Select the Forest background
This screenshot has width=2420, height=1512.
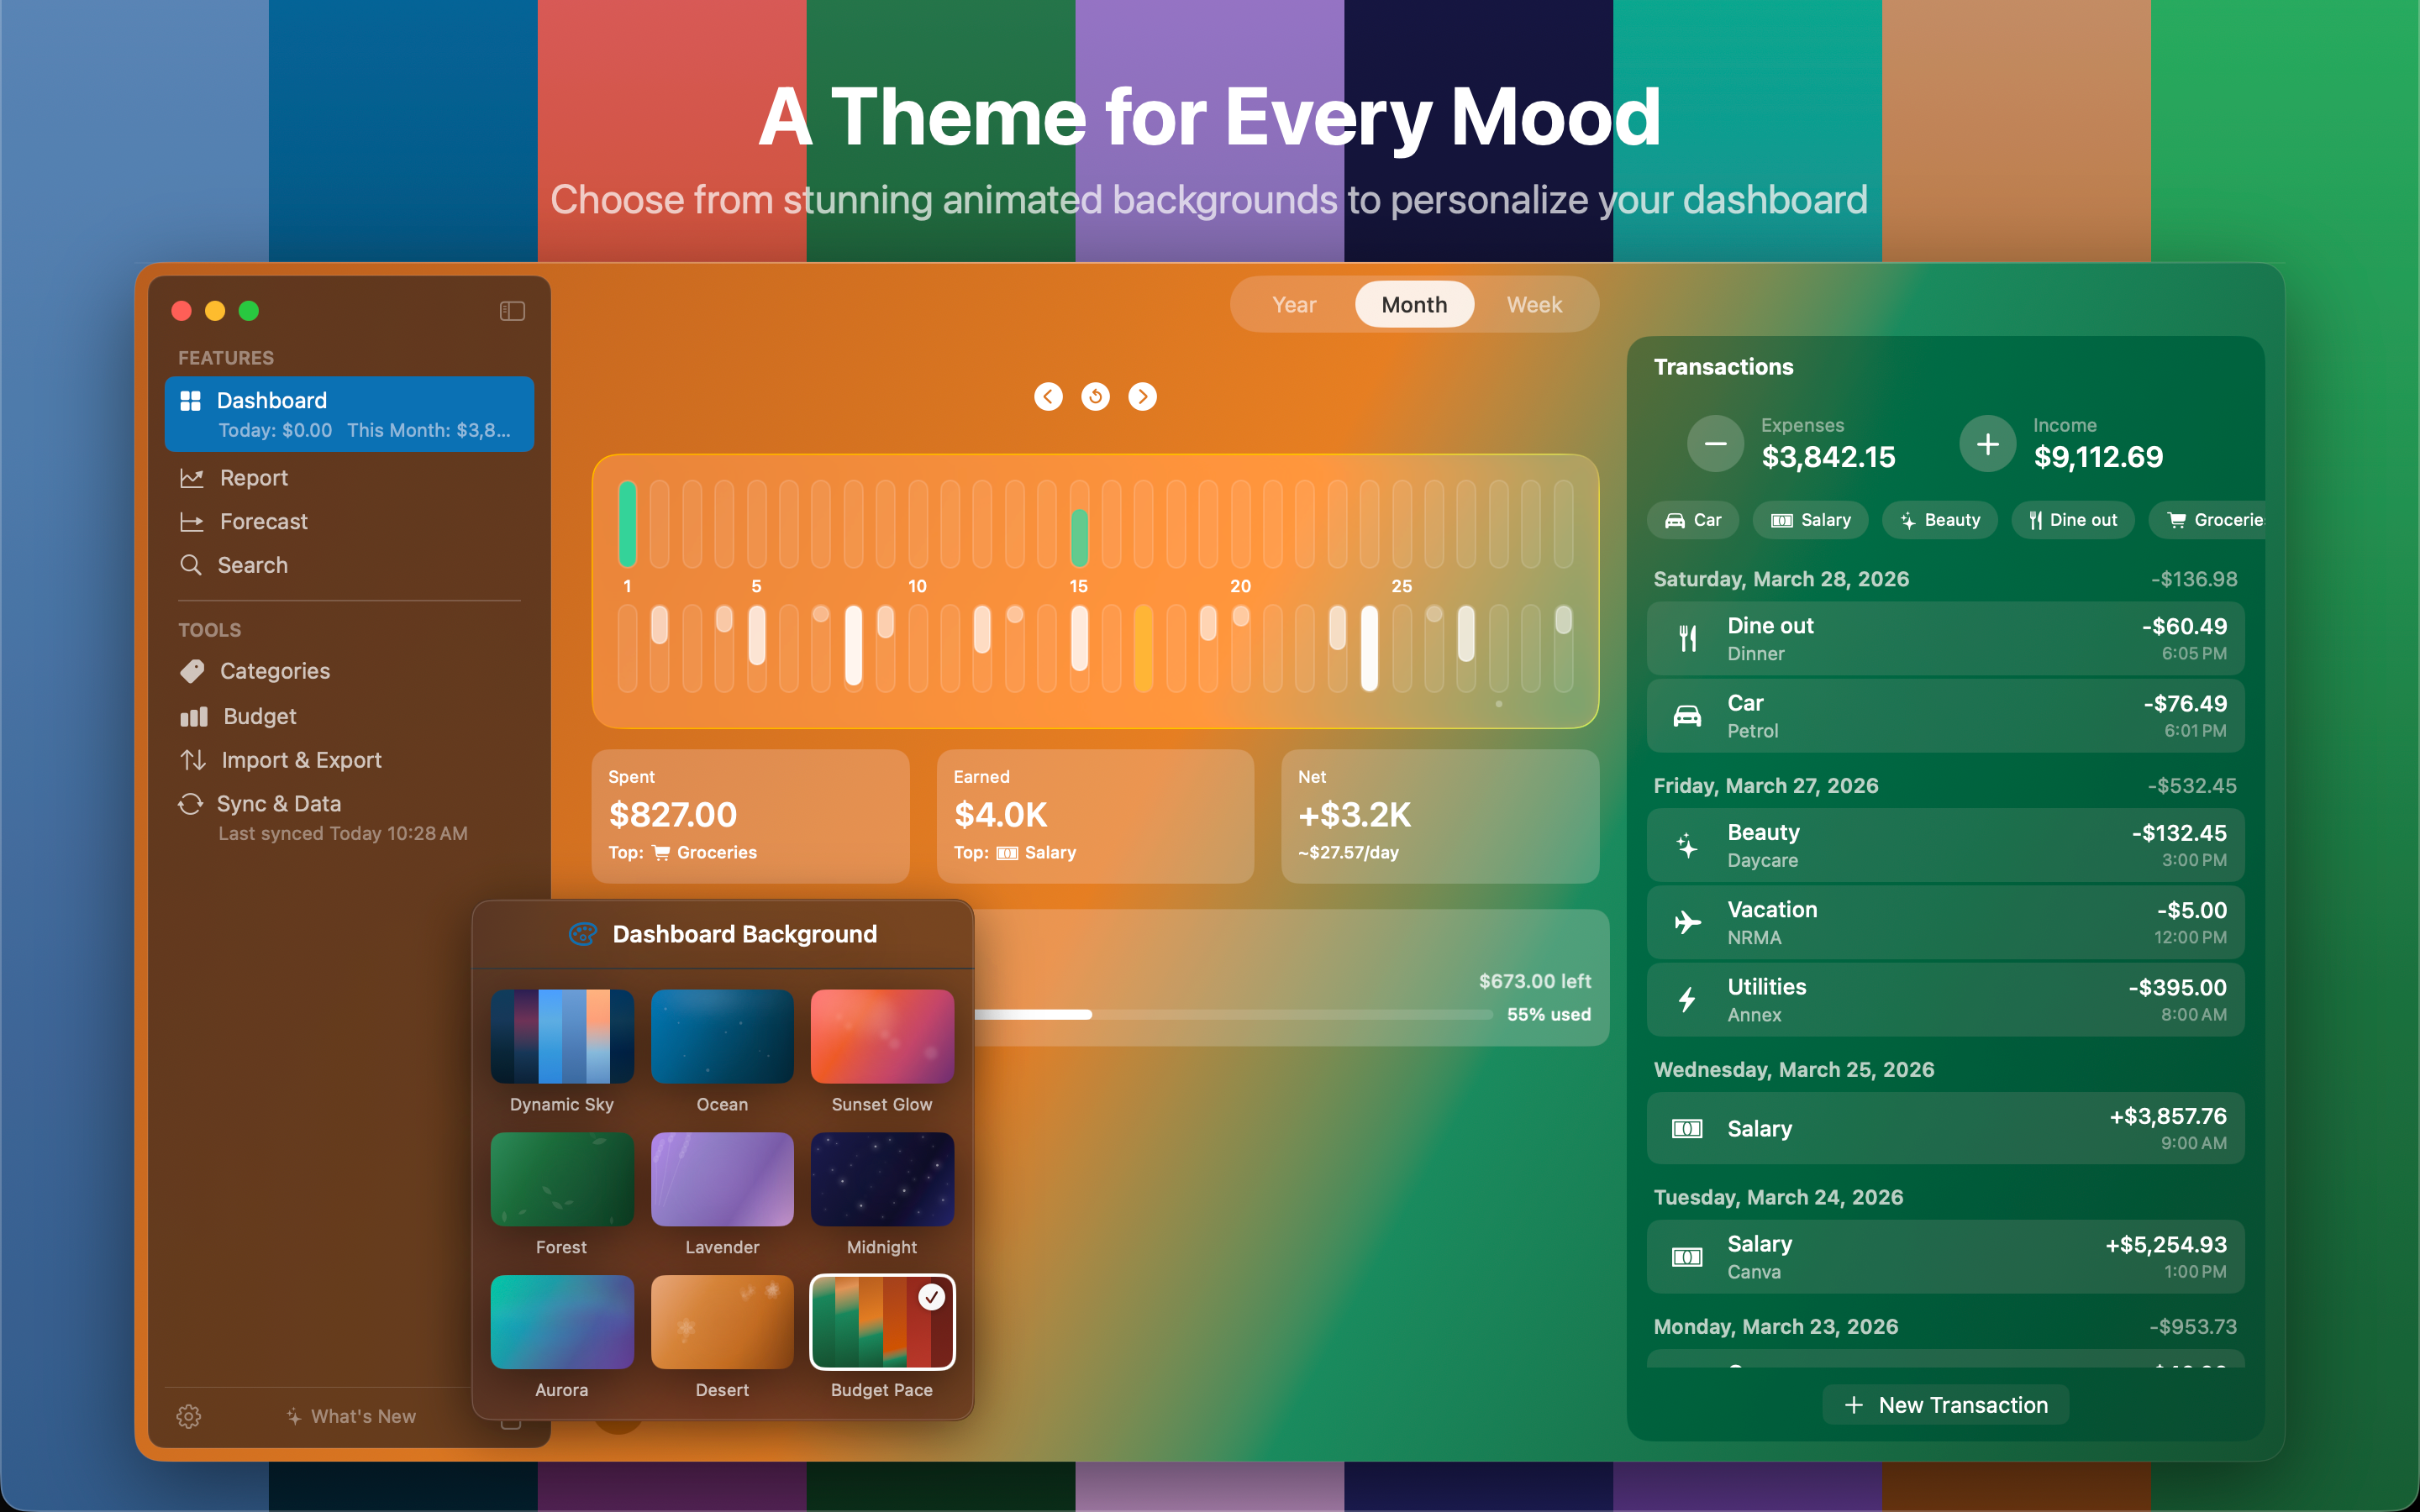coord(562,1179)
